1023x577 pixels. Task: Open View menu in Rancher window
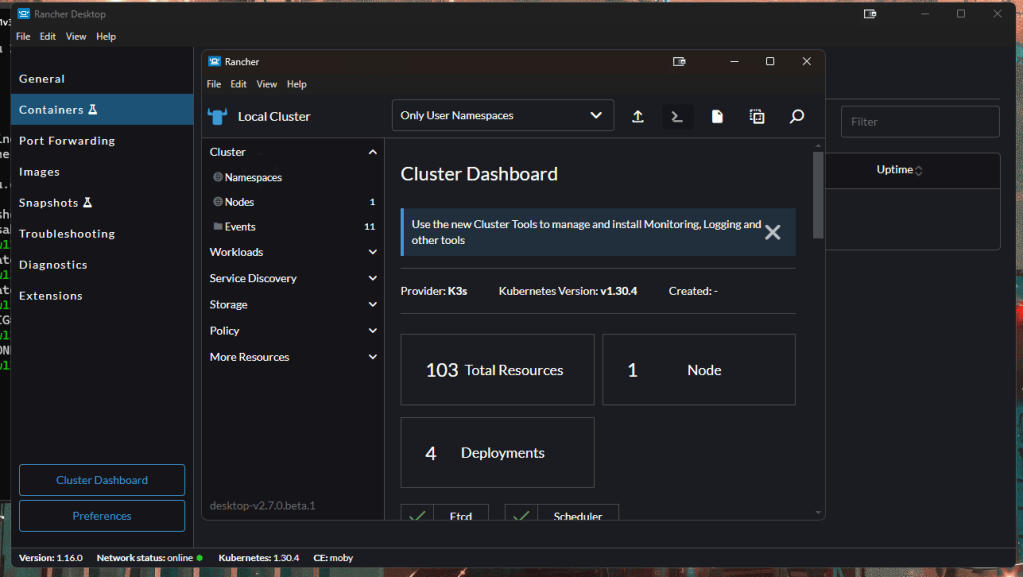point(266,84)
